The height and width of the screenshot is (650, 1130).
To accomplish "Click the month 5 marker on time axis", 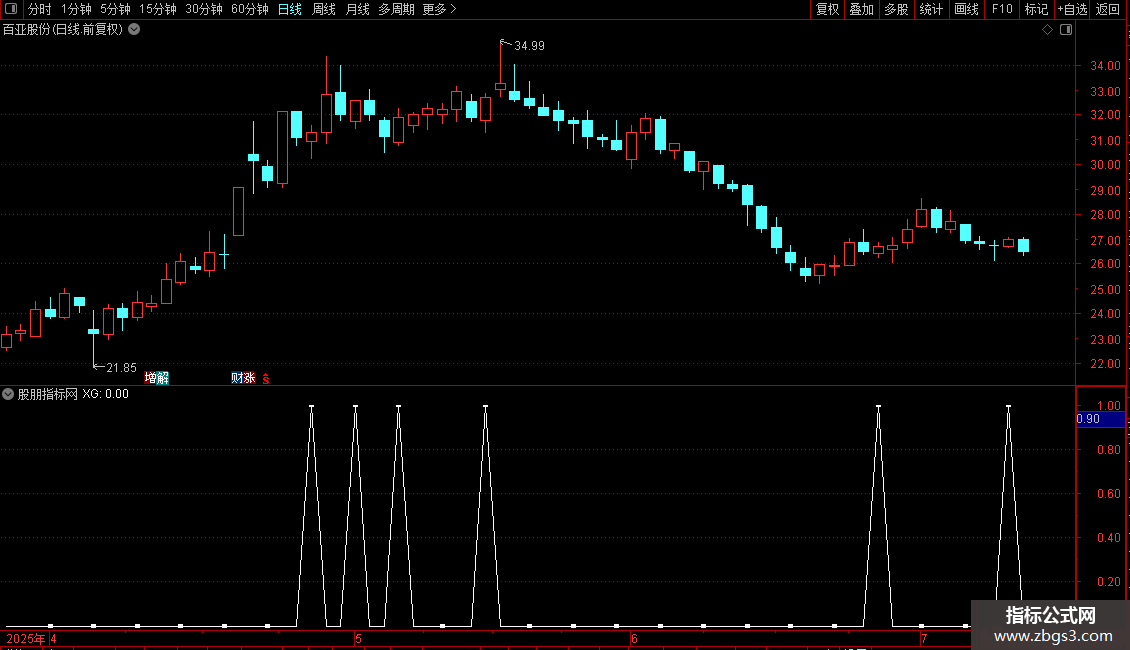I will click(x=358, y=638).
